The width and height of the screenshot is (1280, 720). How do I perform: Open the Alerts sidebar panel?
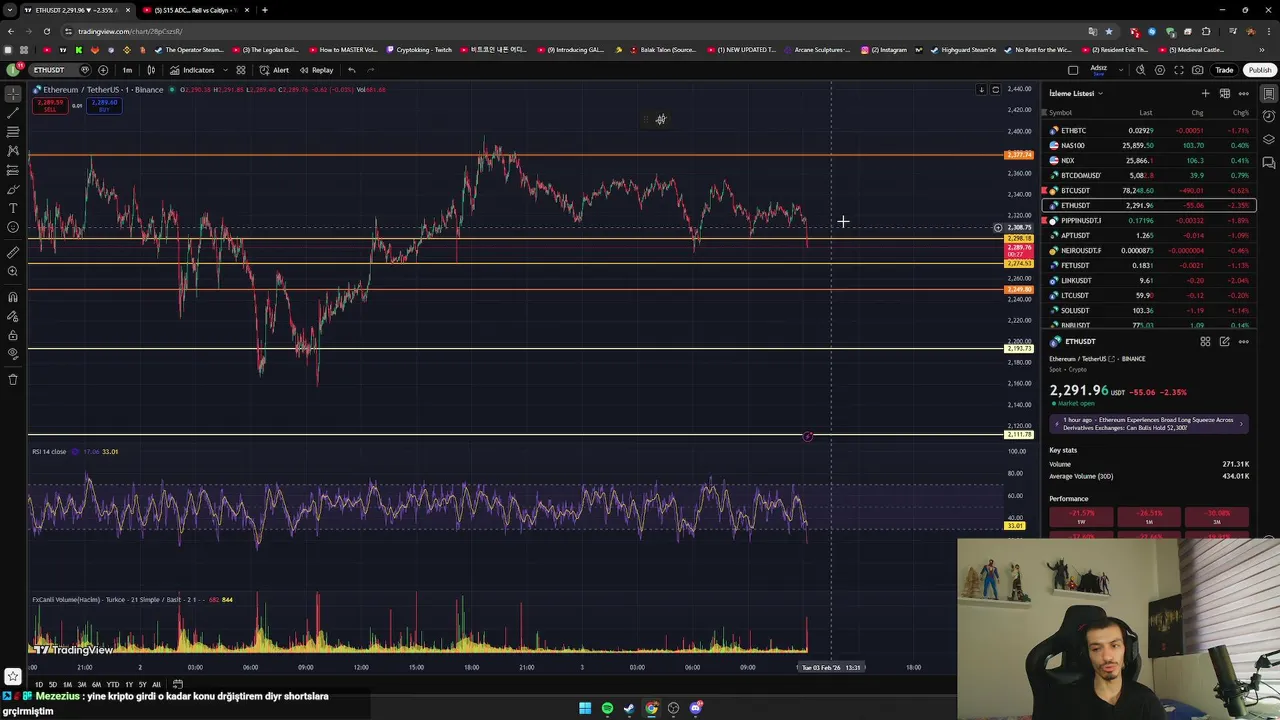tap(1269, 116)
